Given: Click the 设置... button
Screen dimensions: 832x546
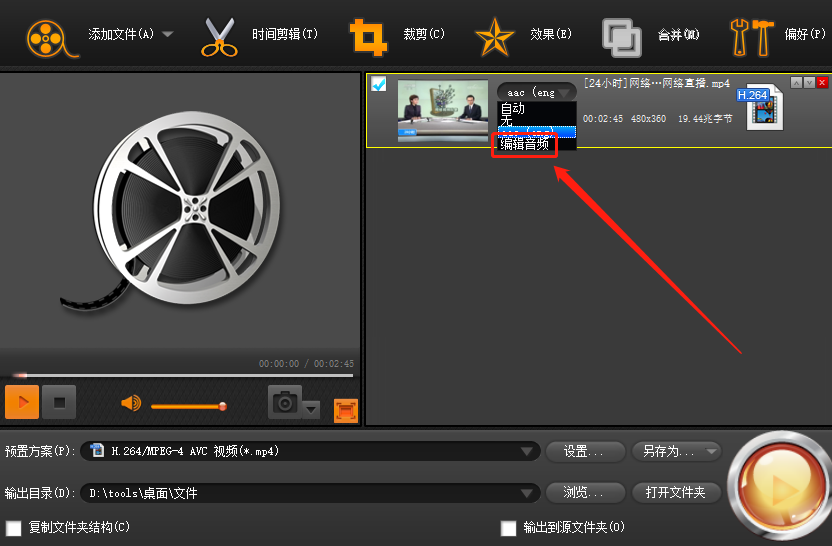Looking at the screenshot, I should click(x=585, y=452).
